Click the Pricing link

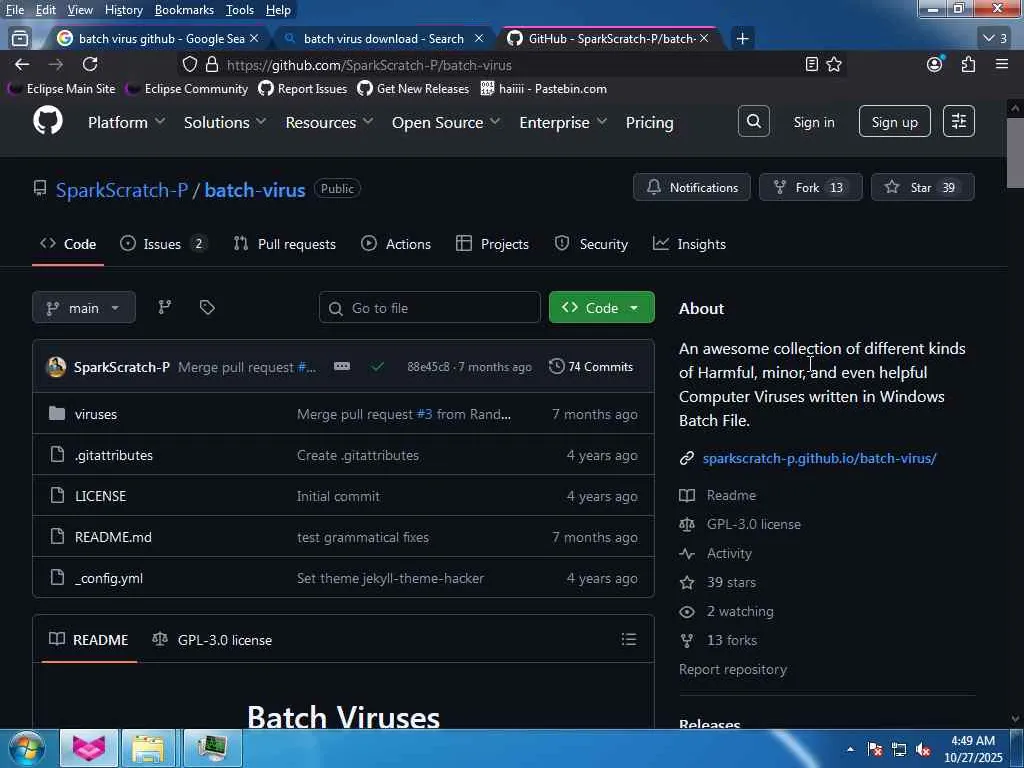coord(649,122)
